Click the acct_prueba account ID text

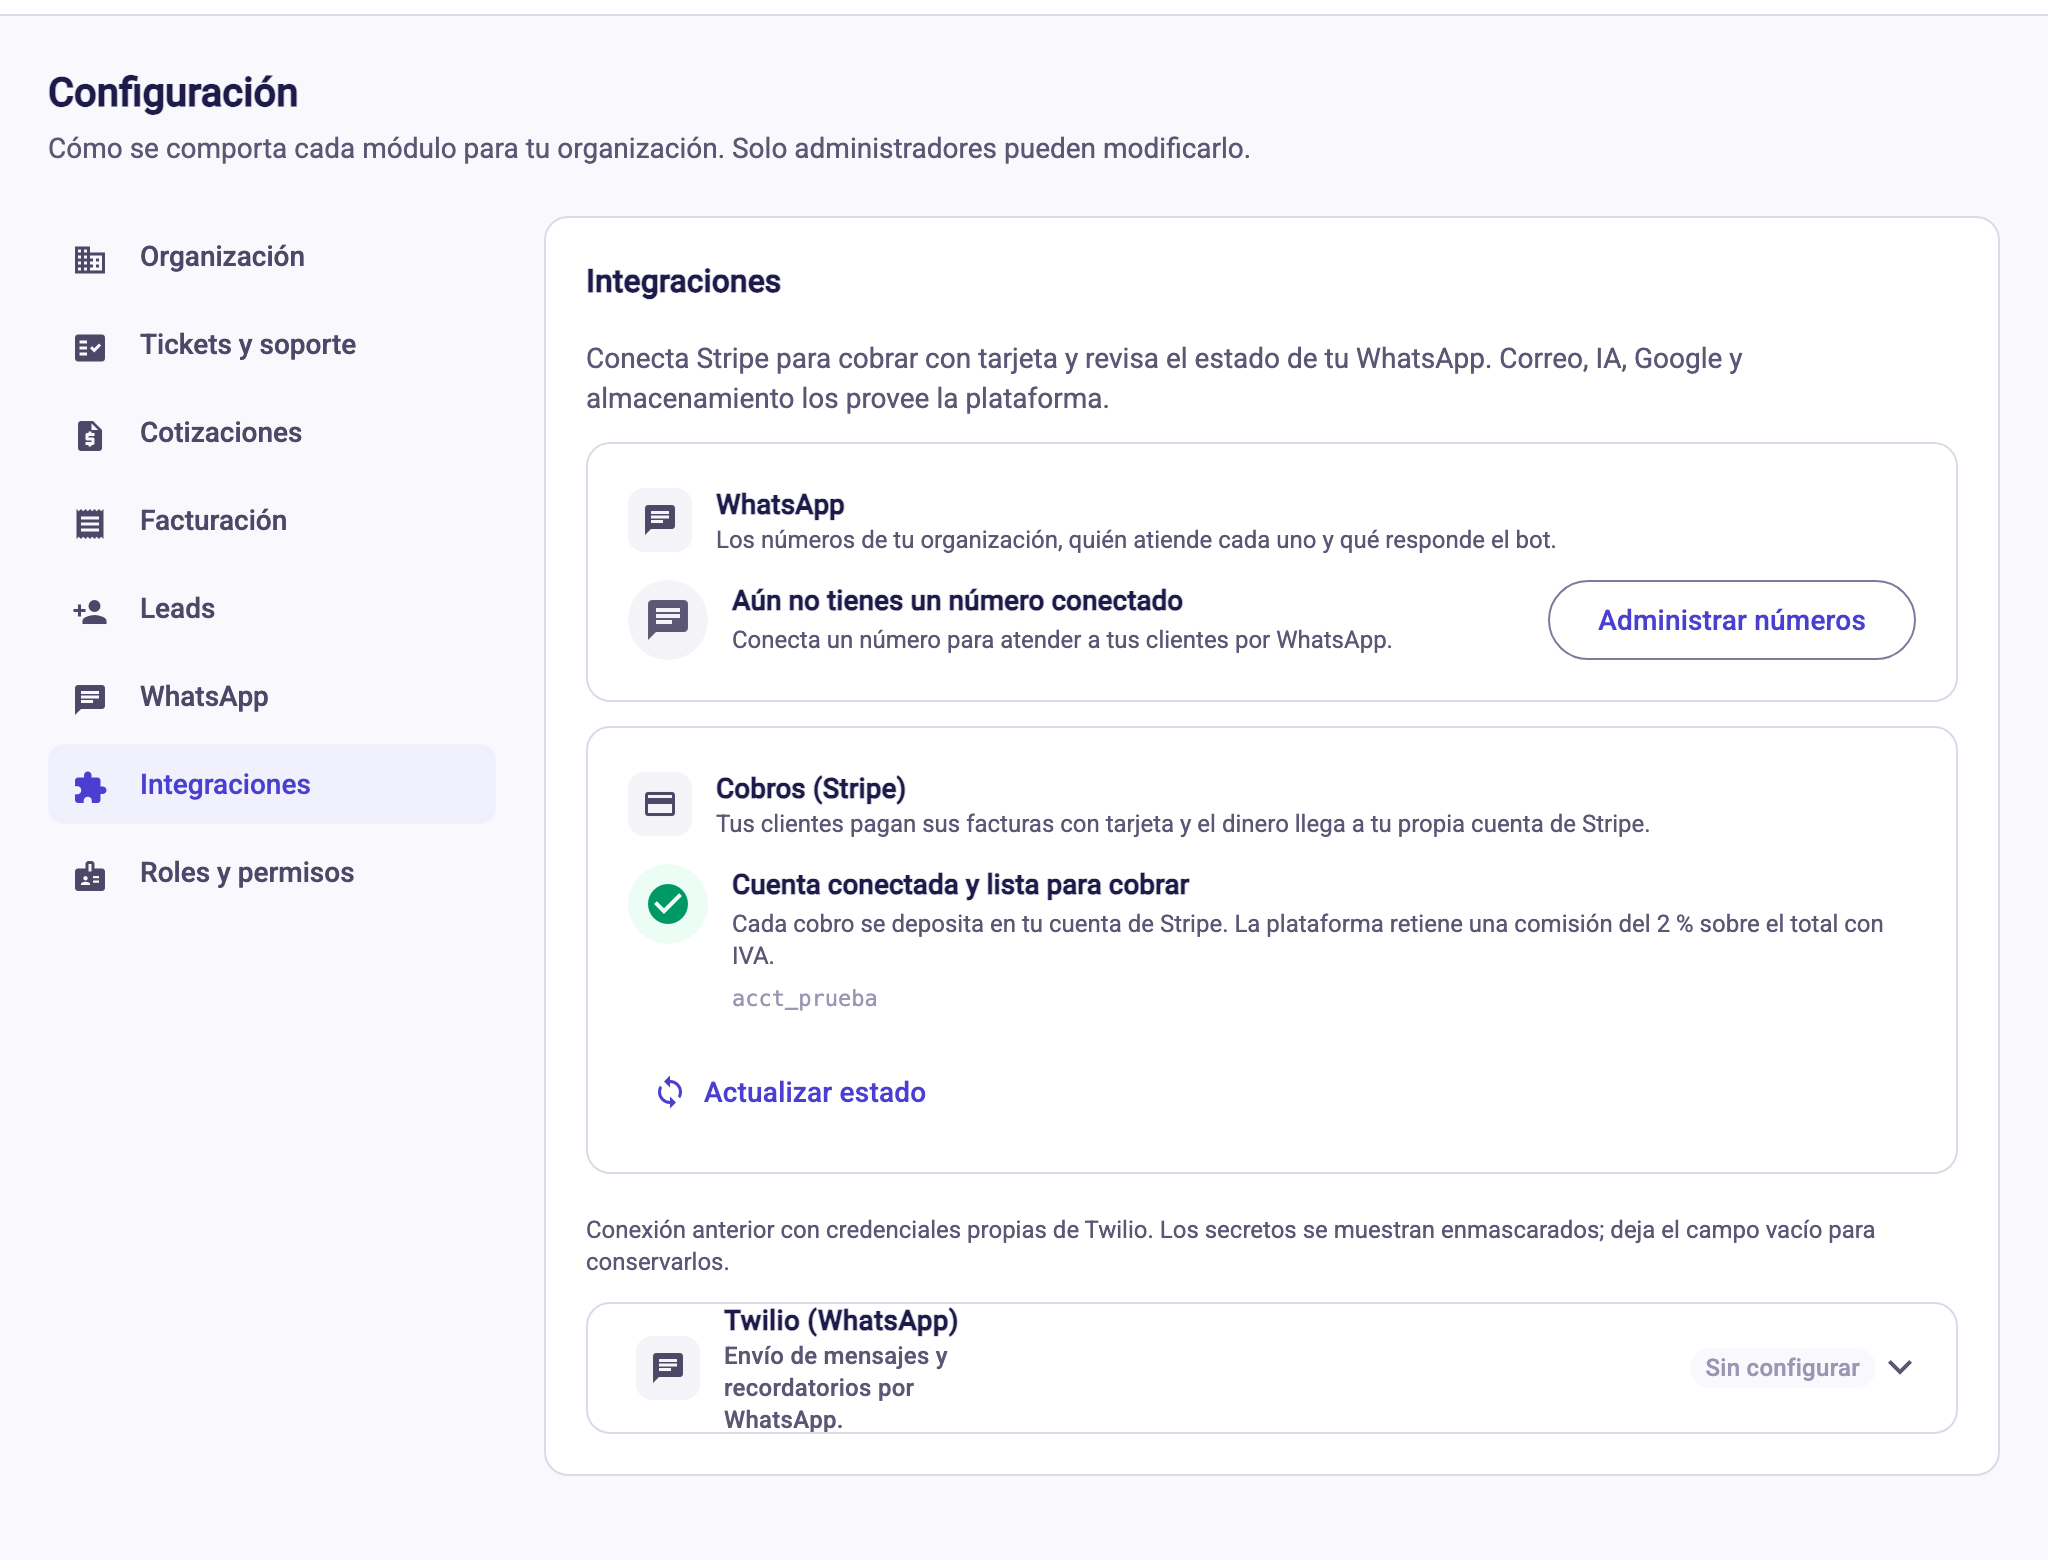click(804, 998)
